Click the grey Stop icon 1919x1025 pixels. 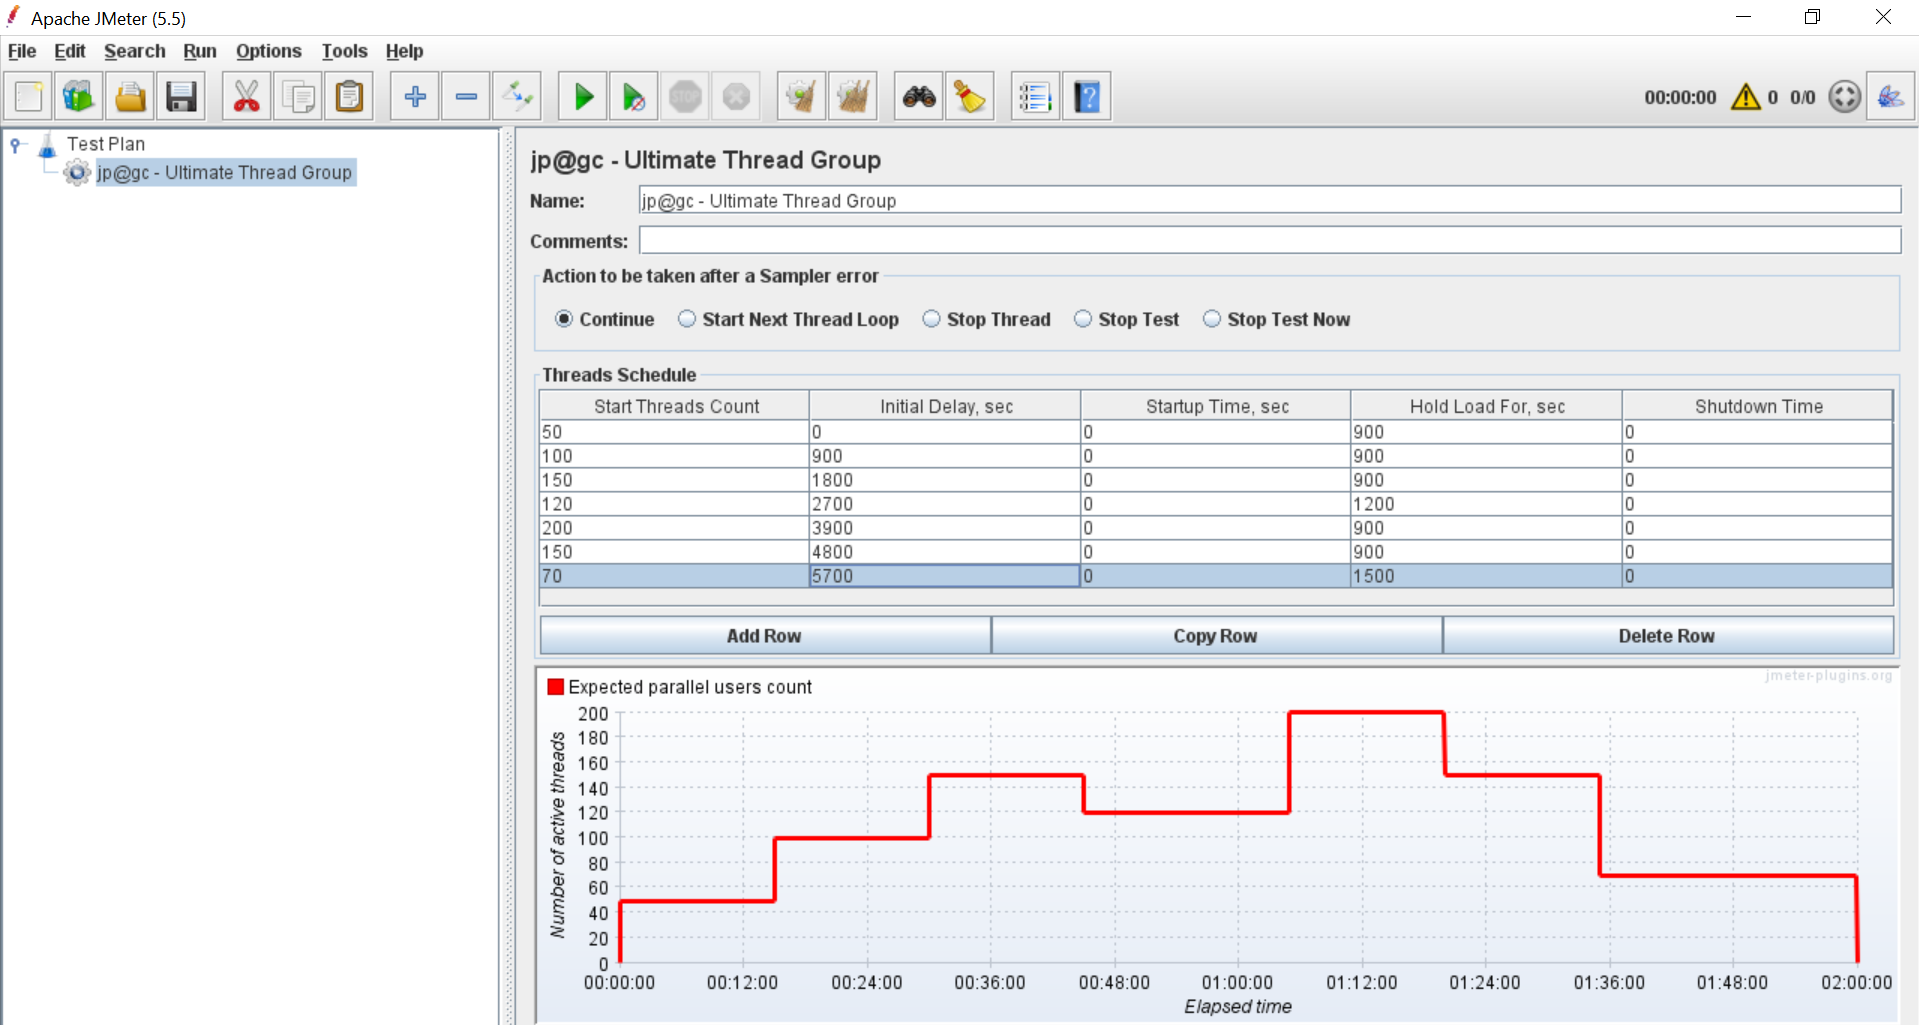(x=685, y=97)
